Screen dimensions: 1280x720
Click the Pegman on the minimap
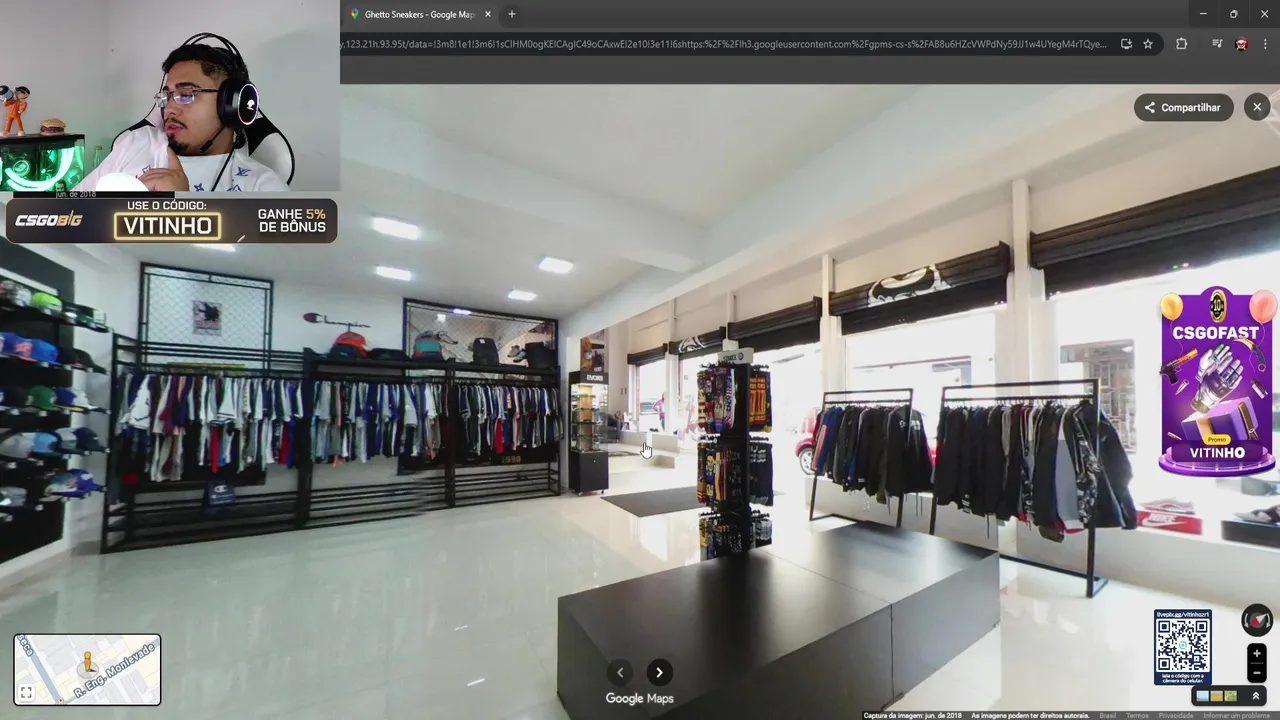(87, 663)
